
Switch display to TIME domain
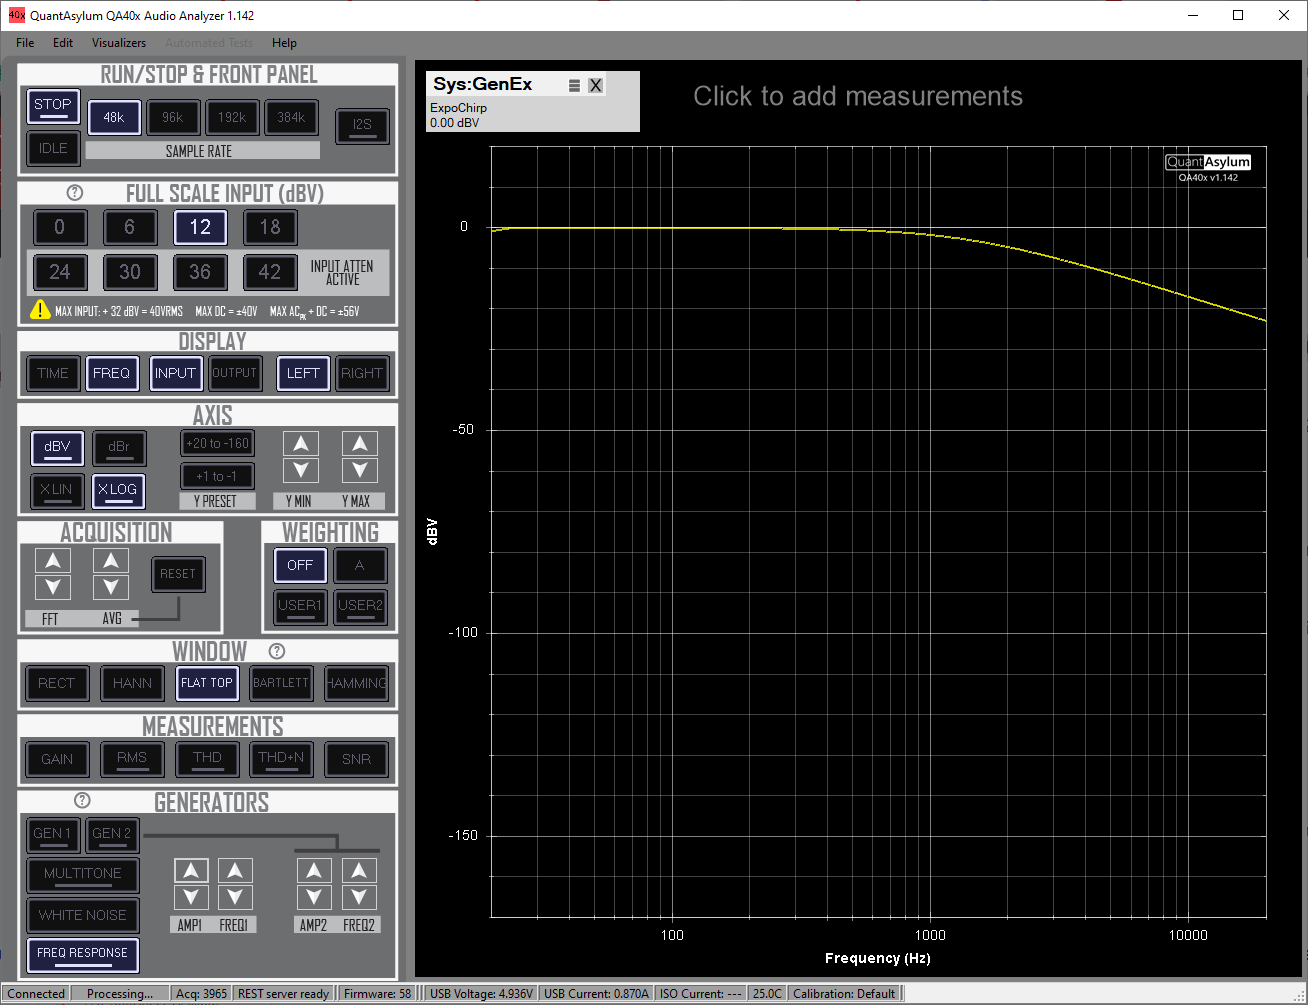click(x=53, y=374)
